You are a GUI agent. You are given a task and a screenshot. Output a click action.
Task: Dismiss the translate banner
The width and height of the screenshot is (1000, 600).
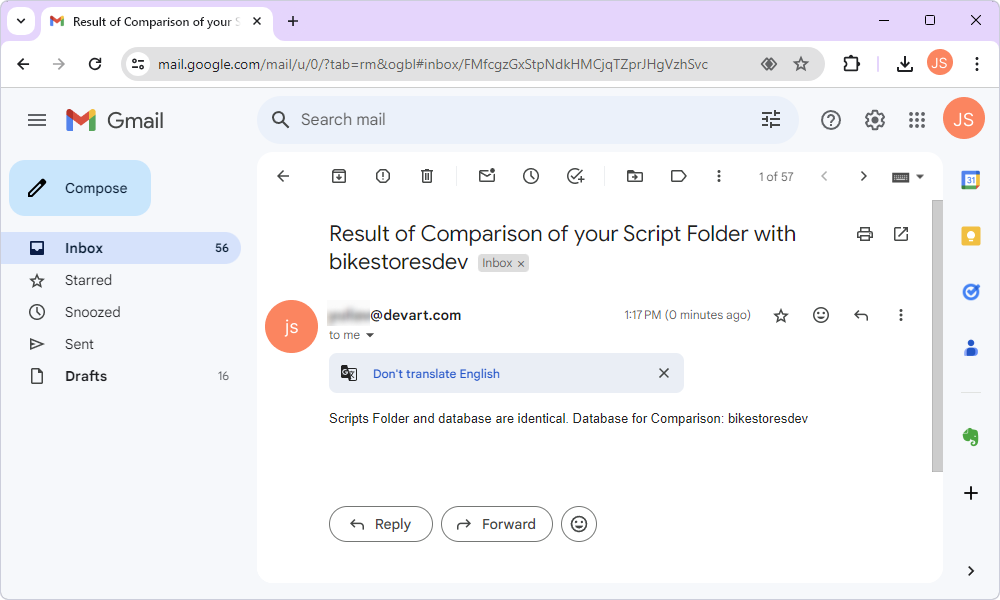click(x=663, y=373)
